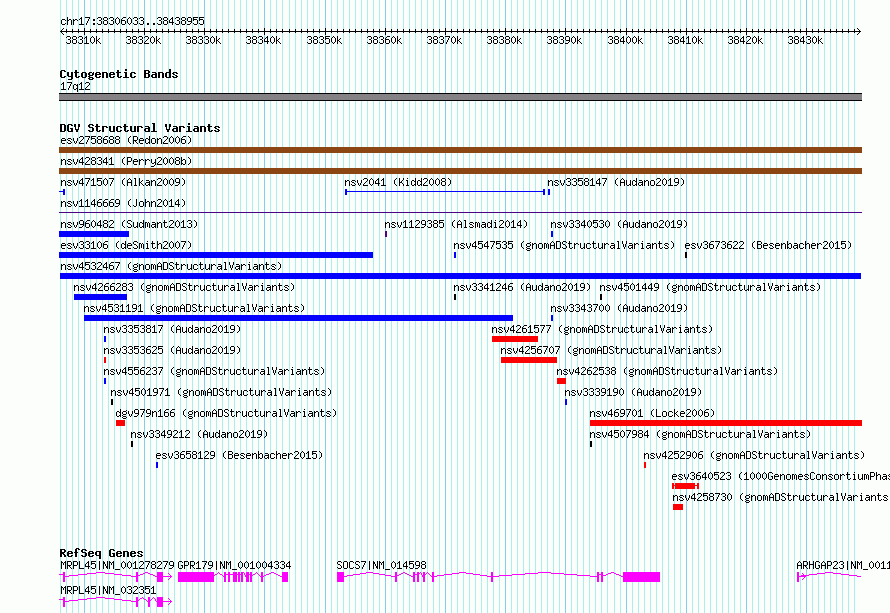
Task: Select nsv4532467 (gnomADStructuralVariants) label
Action: coord(171,266)
